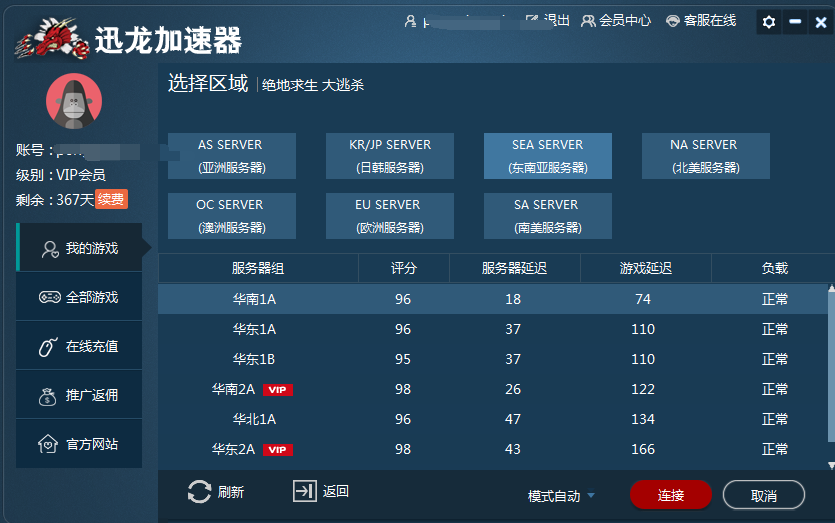Sort by 游戏延迟 column header
The height and width of the screenshot is (523, 835).
[645, 268]
